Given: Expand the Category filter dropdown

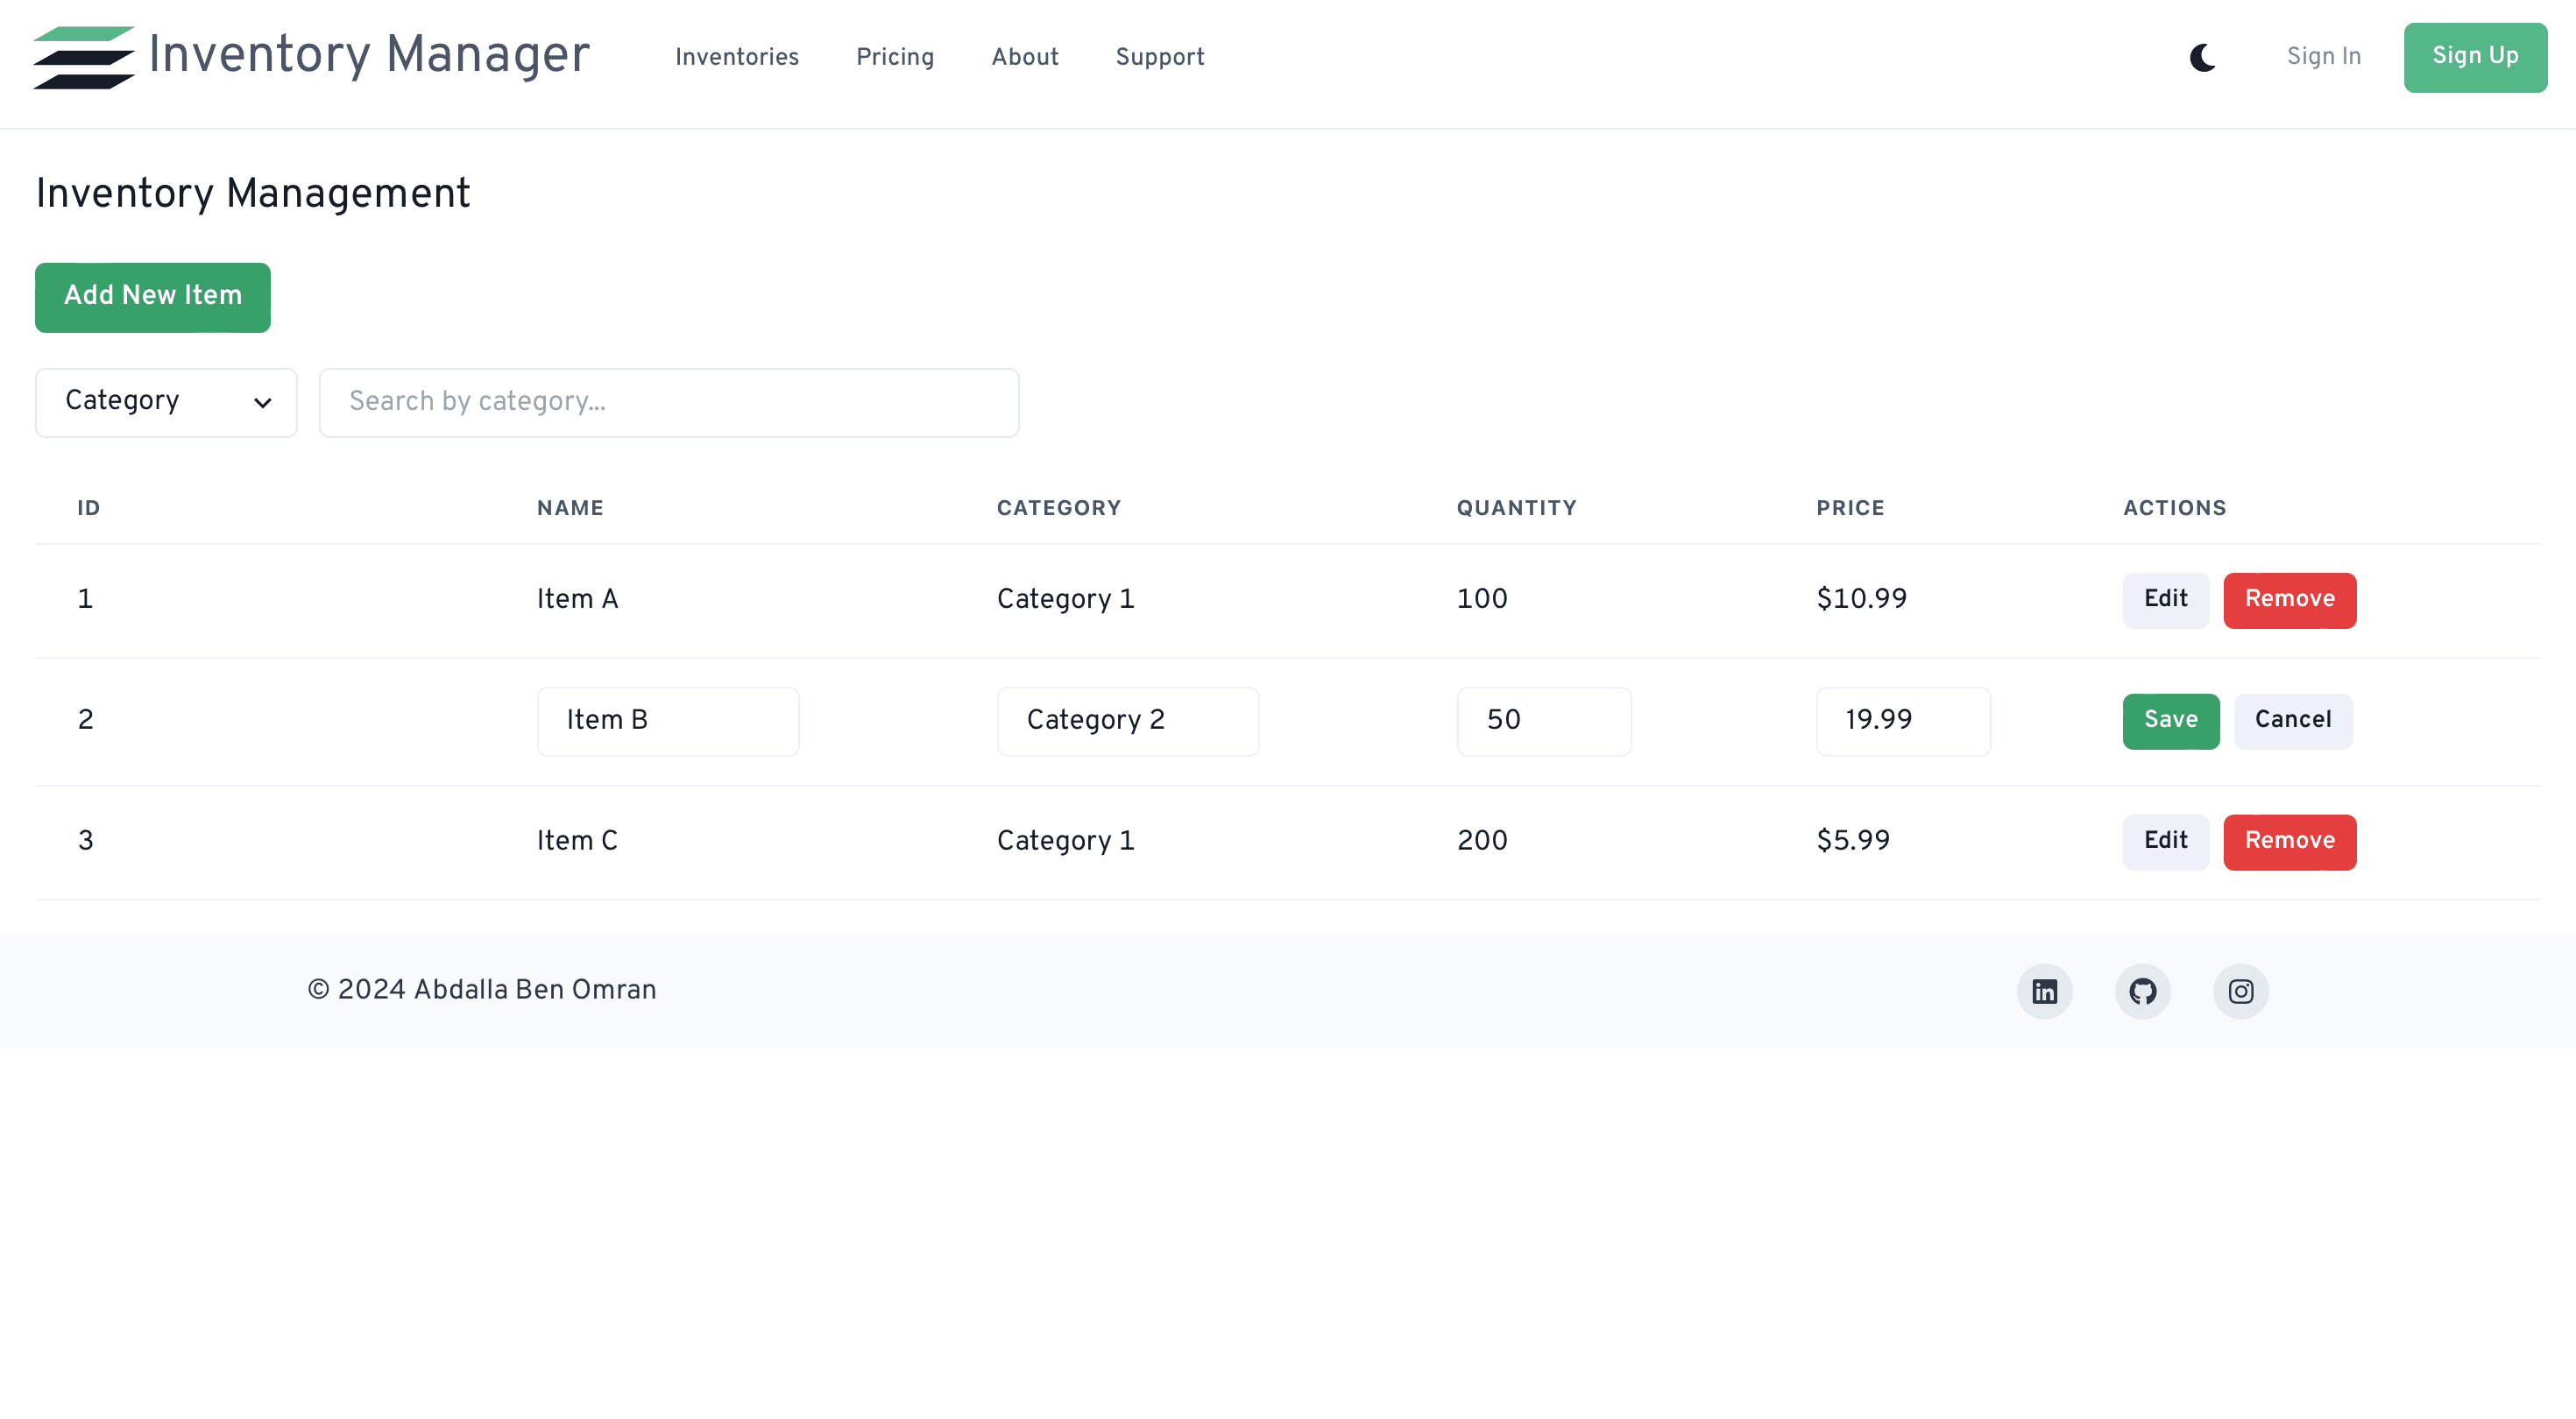Looking at the screenshot, I should tap(166, 402).
